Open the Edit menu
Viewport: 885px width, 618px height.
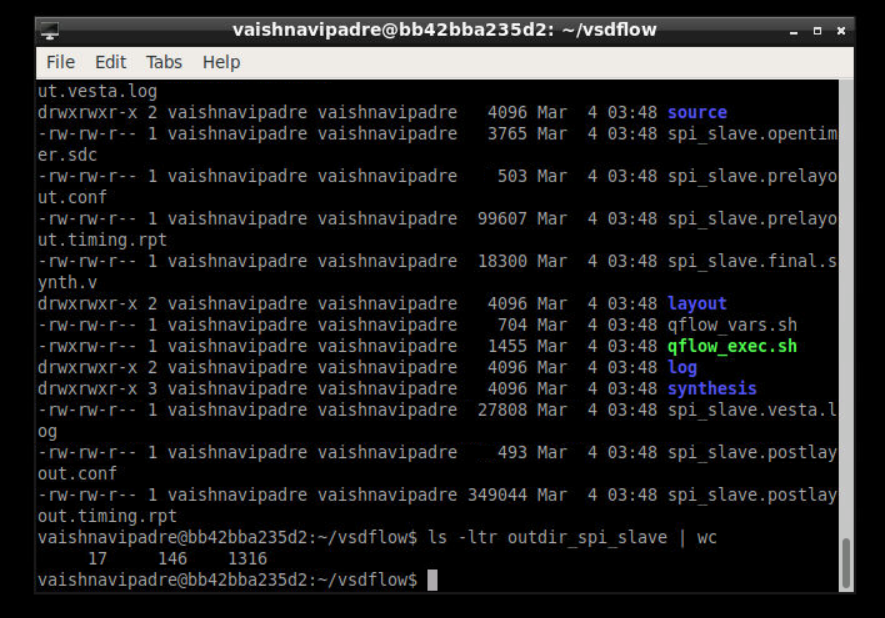pyautogui.click(x=110, y=62)
